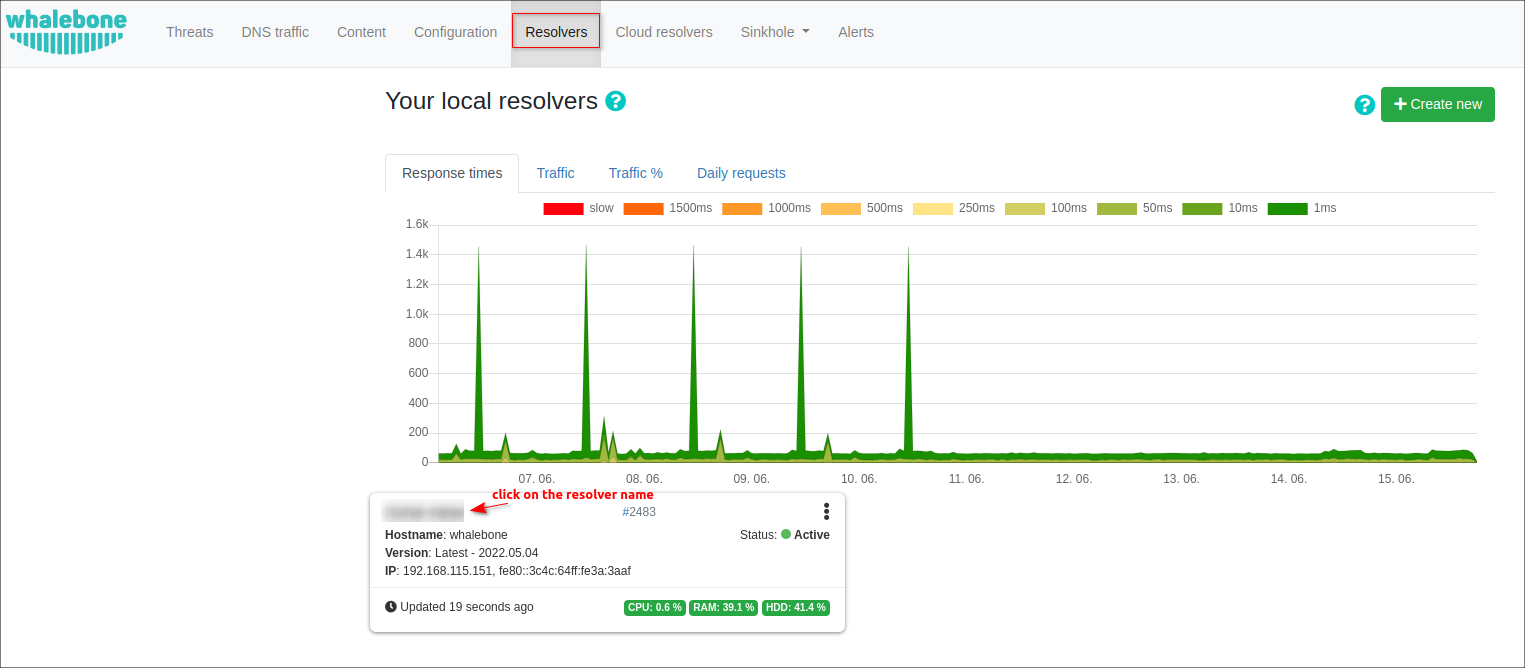
Task: Toggle the 1ms series in legend
Action: click(1301, 208)
